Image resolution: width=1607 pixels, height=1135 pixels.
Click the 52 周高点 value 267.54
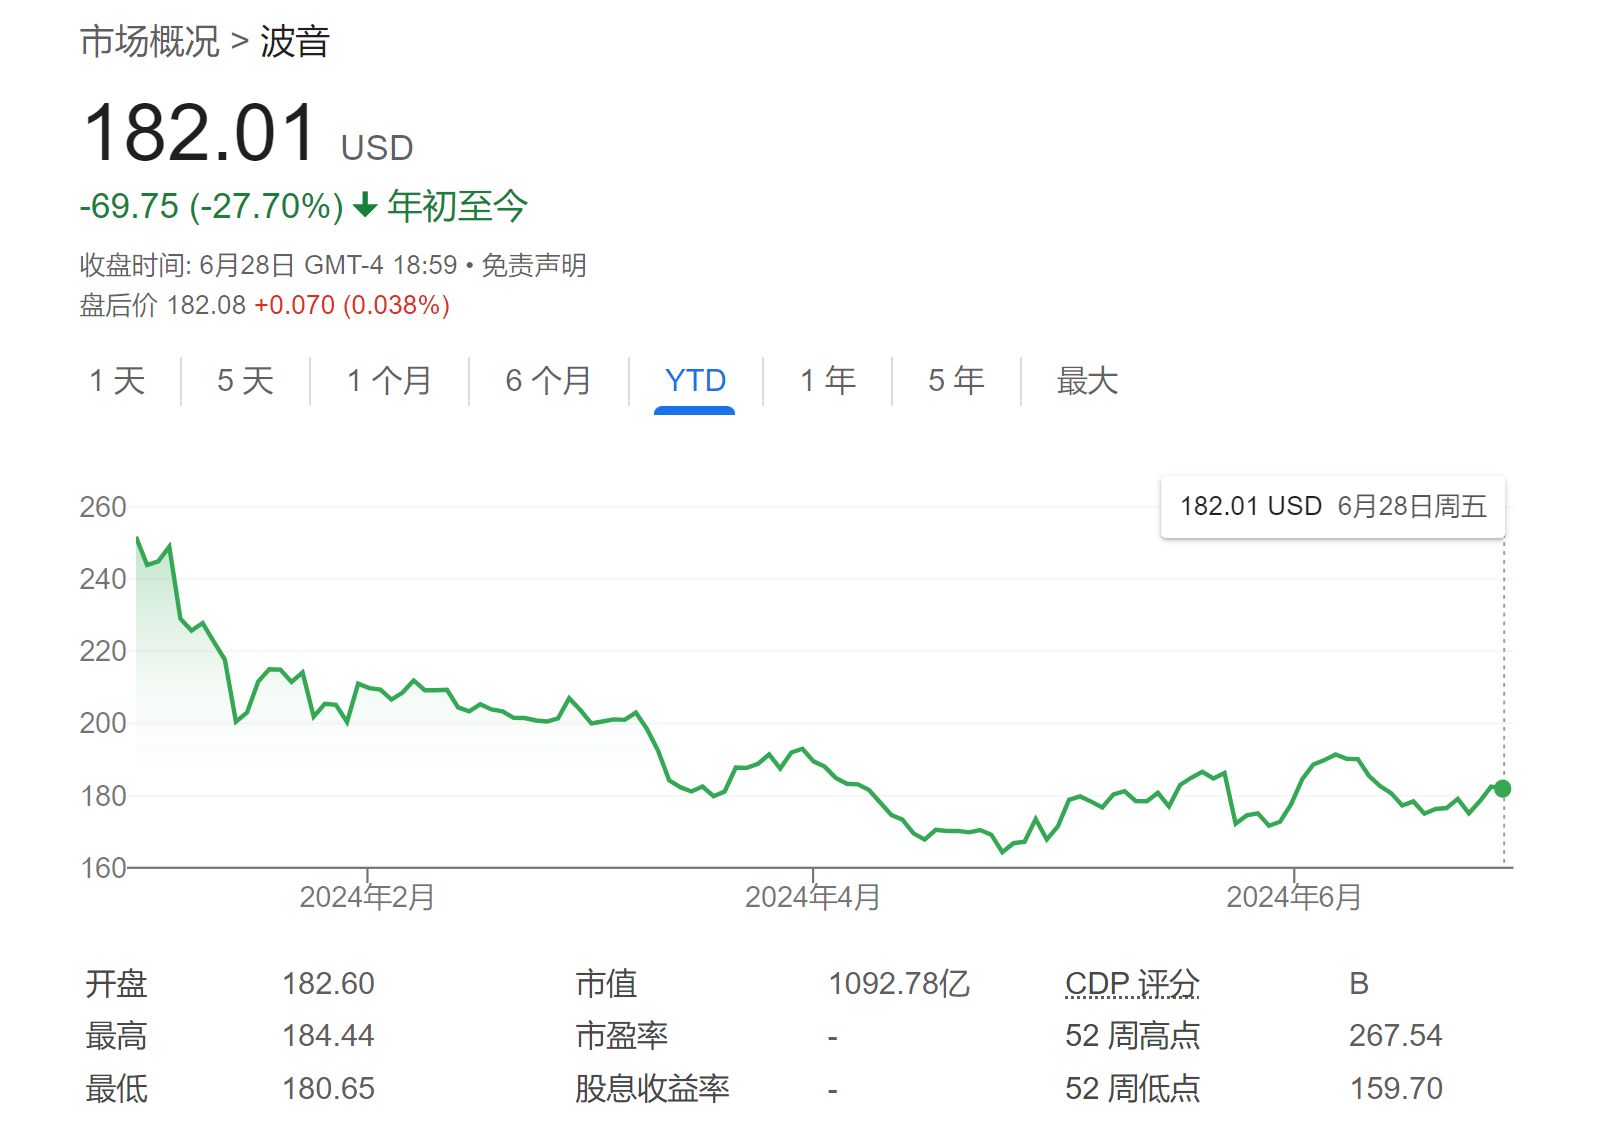tap(1396, 1036)
